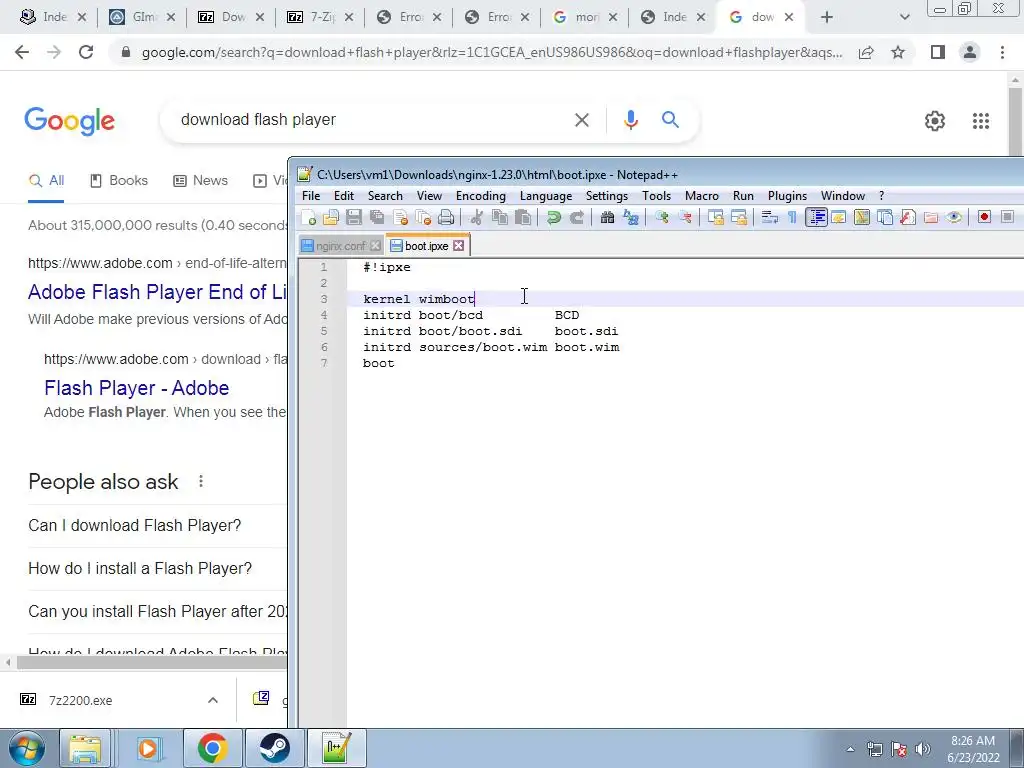Screen dimensions: 1024x768
Task: Open 'Adobe Flash Player End of Li' result
Action: pos(157,292)
